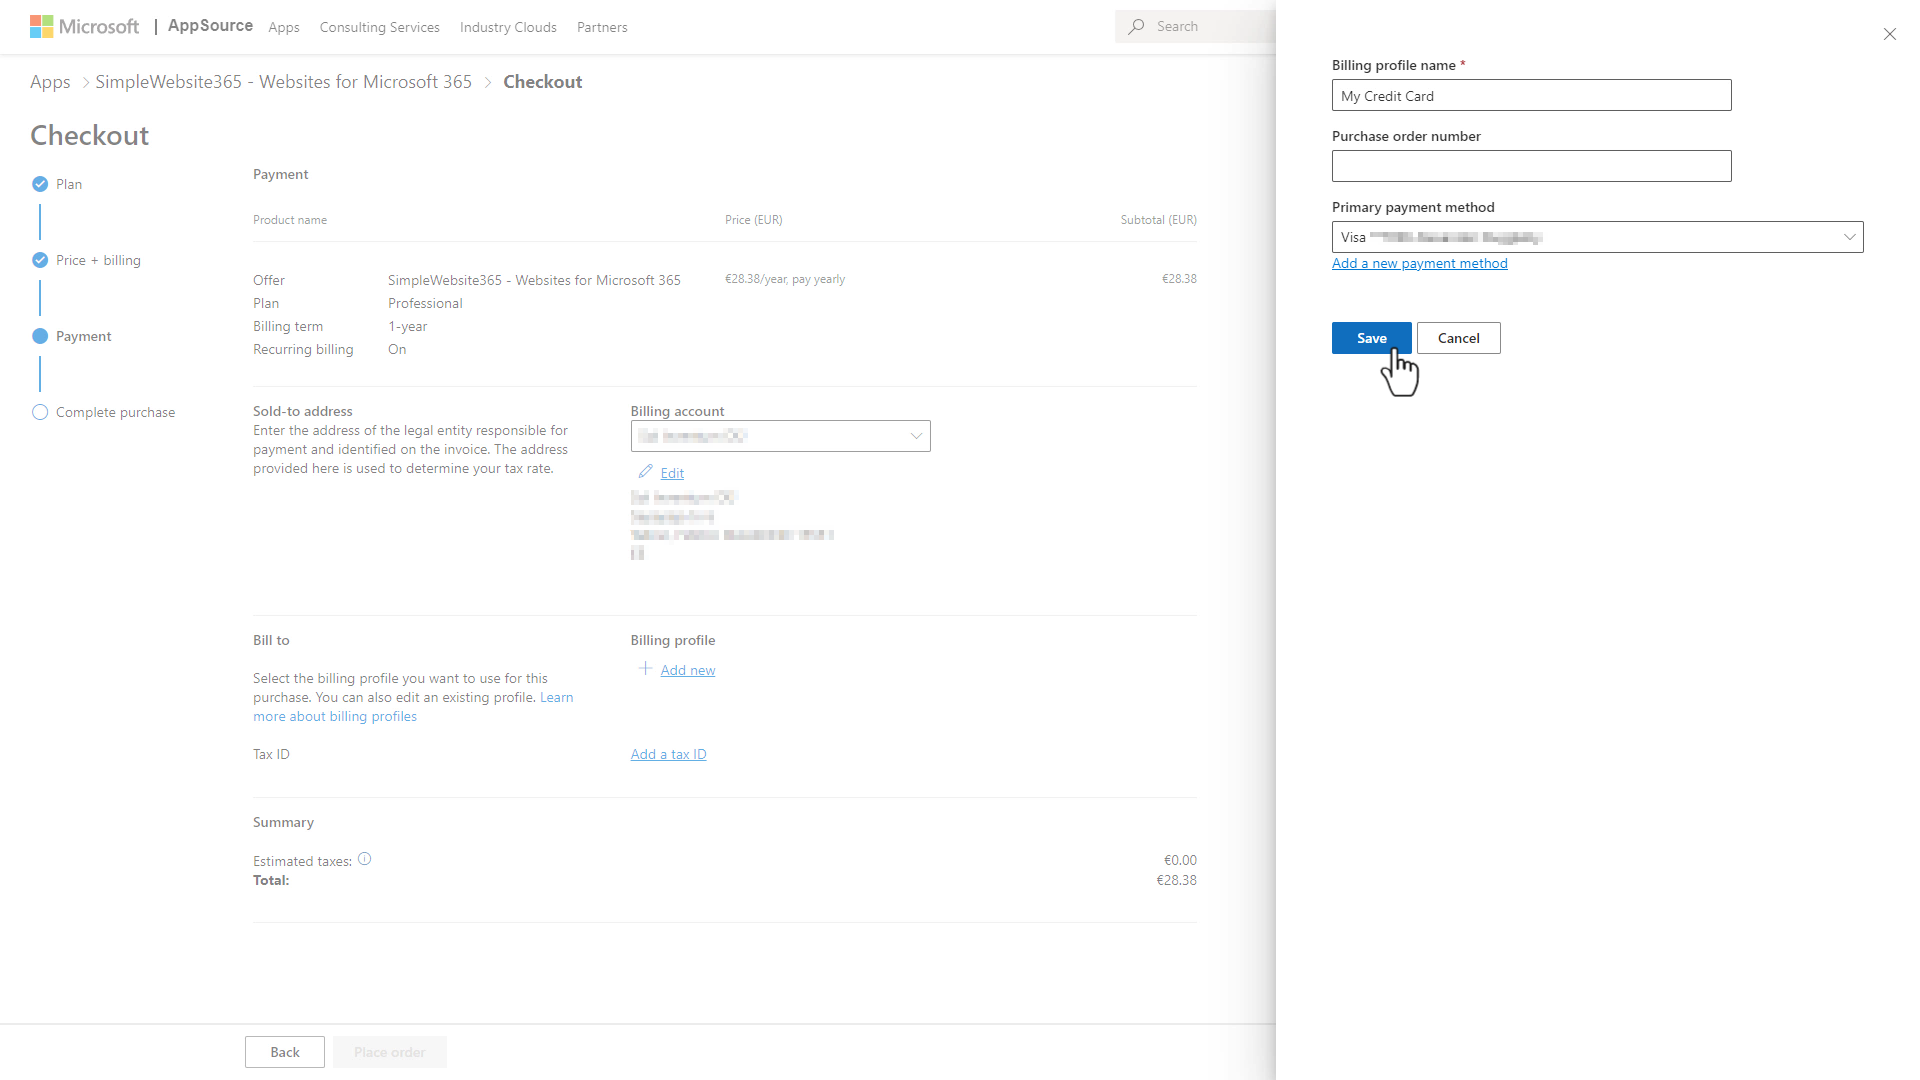The image size is (1920, 1080).
Task: Go to the Apps breadcrumb
Action: click(50, 82)
